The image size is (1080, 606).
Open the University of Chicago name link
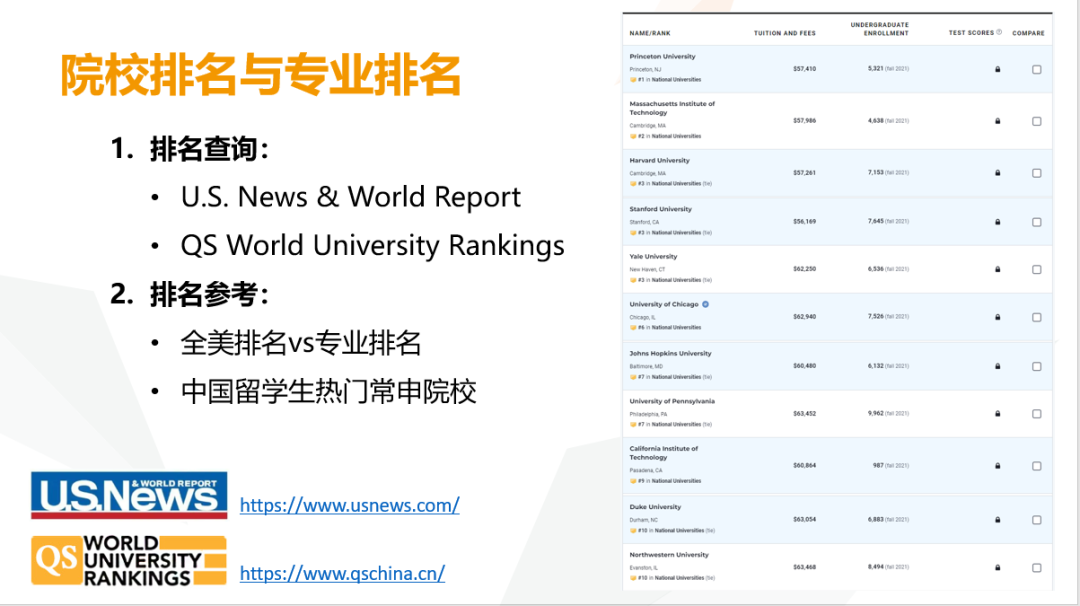pos(663,304)
